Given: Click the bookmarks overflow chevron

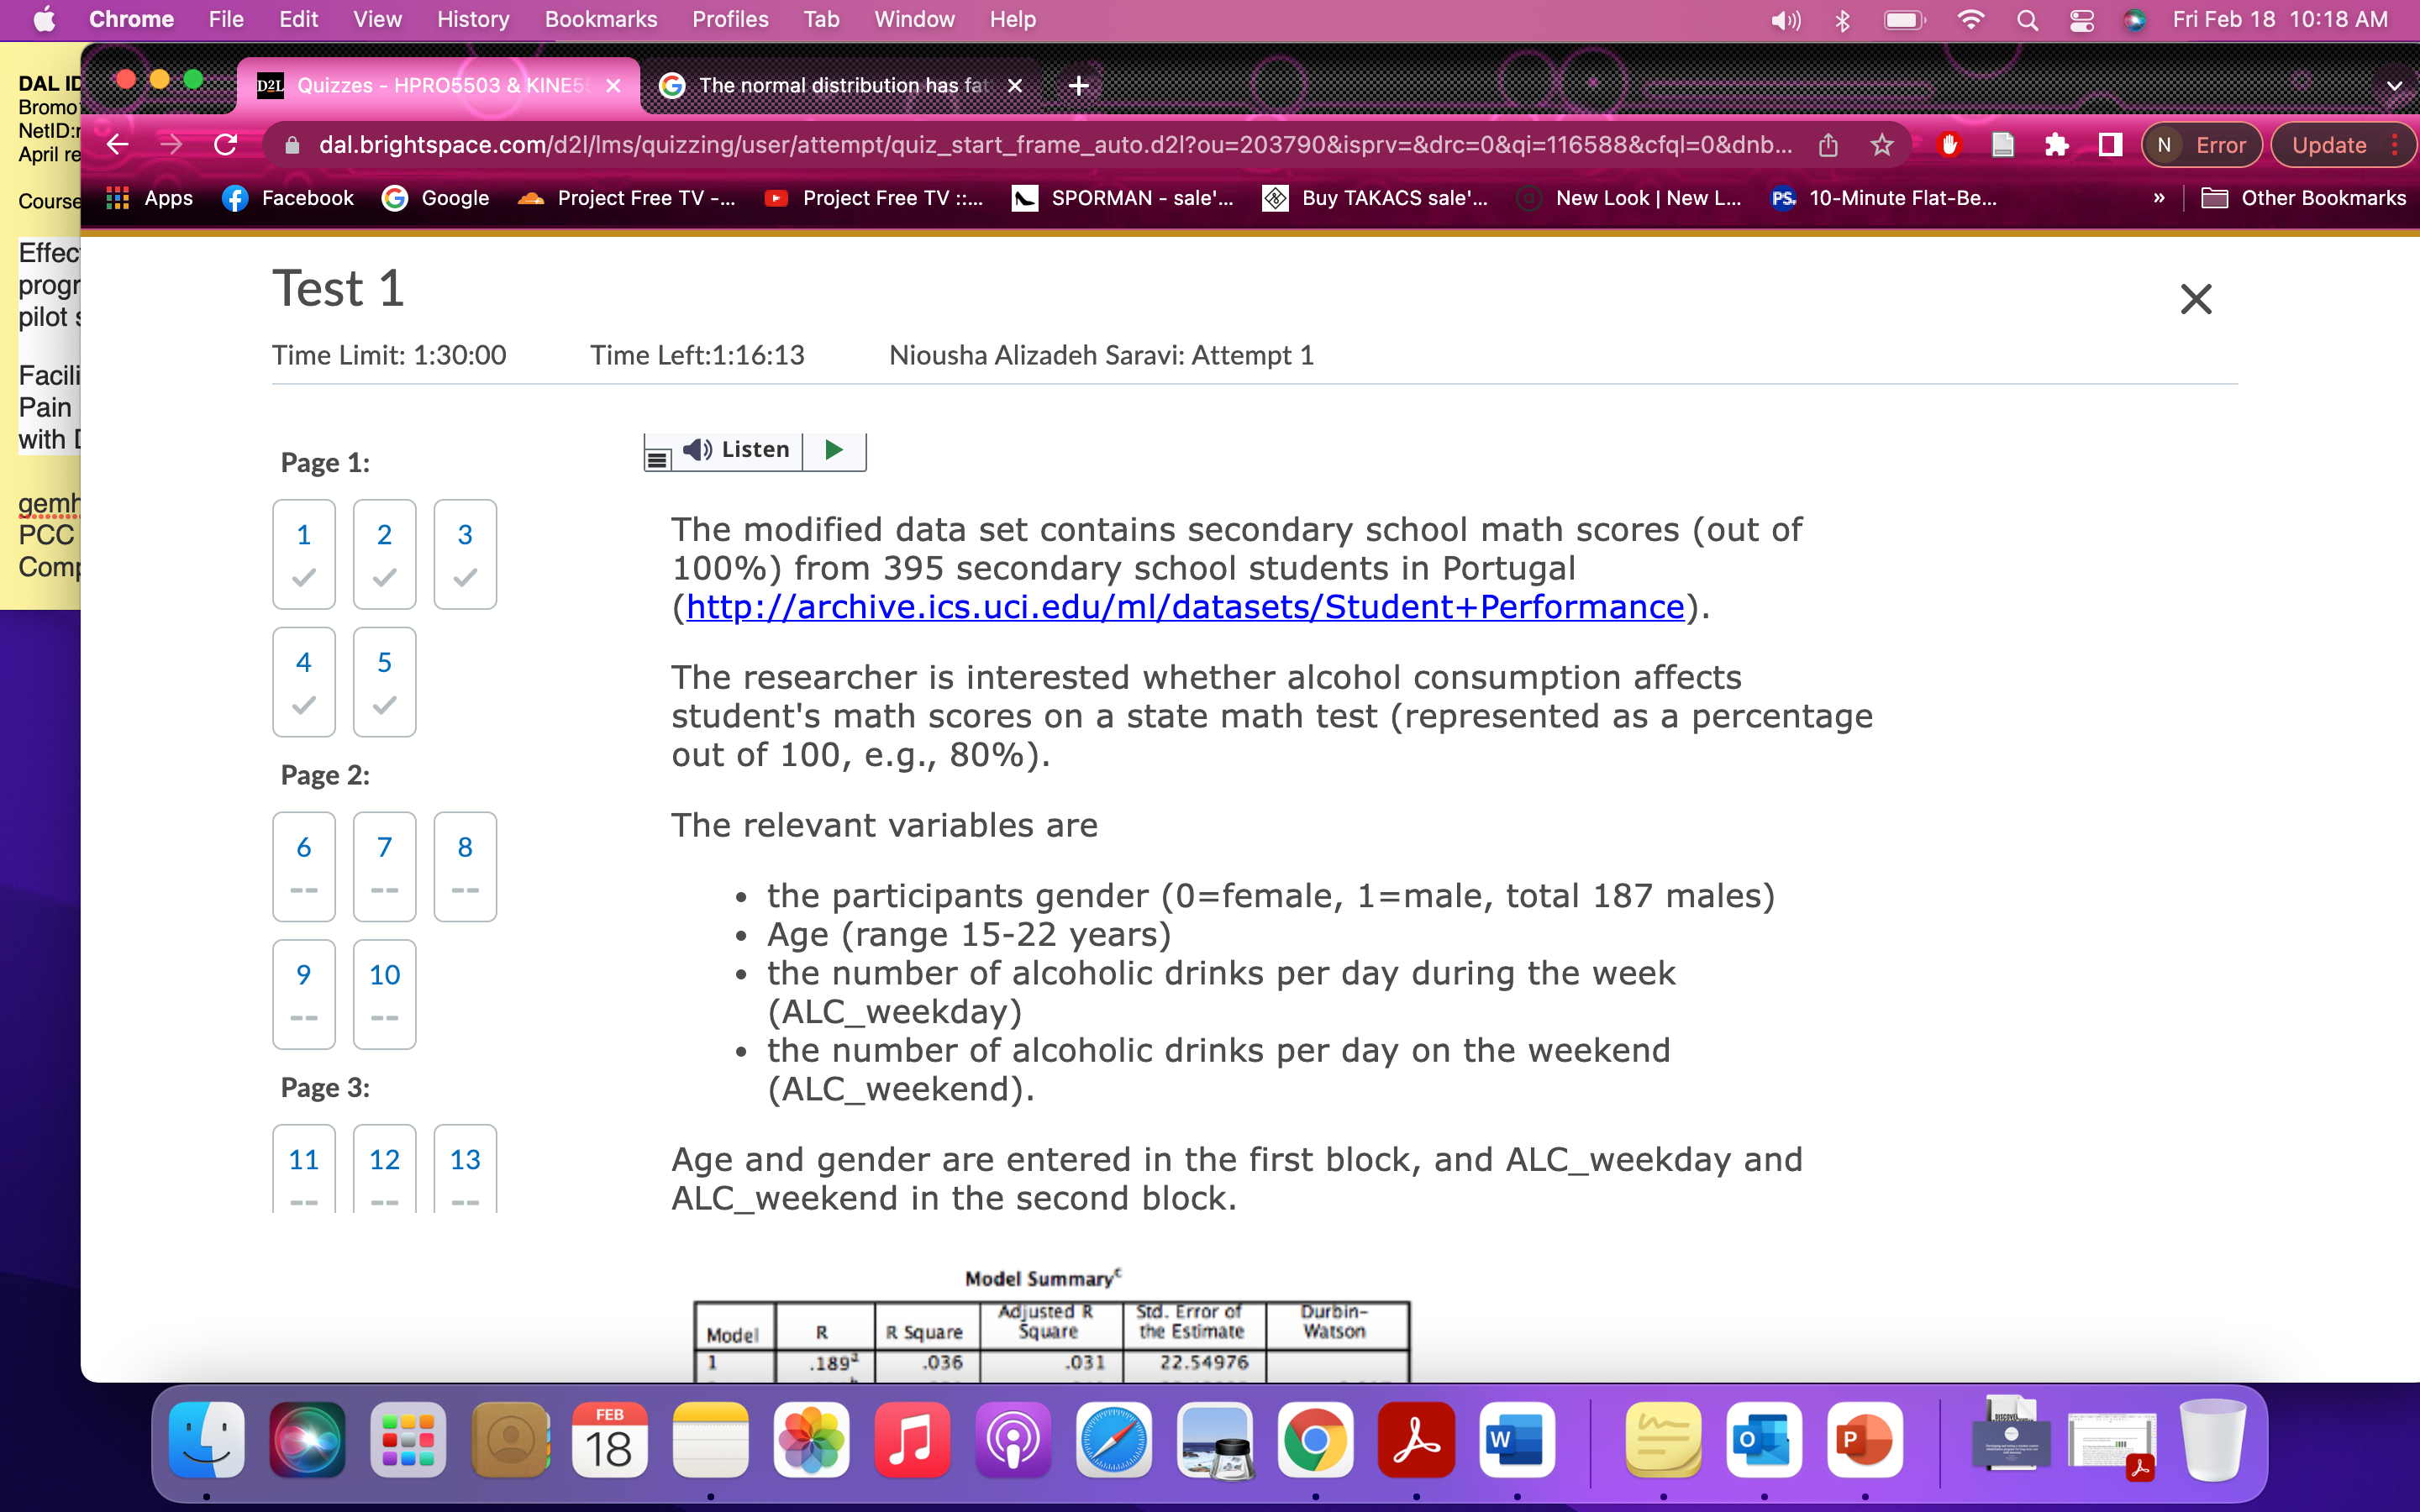Looking at the screenshot, I should pyautogui.click(x=2160, y=198).
